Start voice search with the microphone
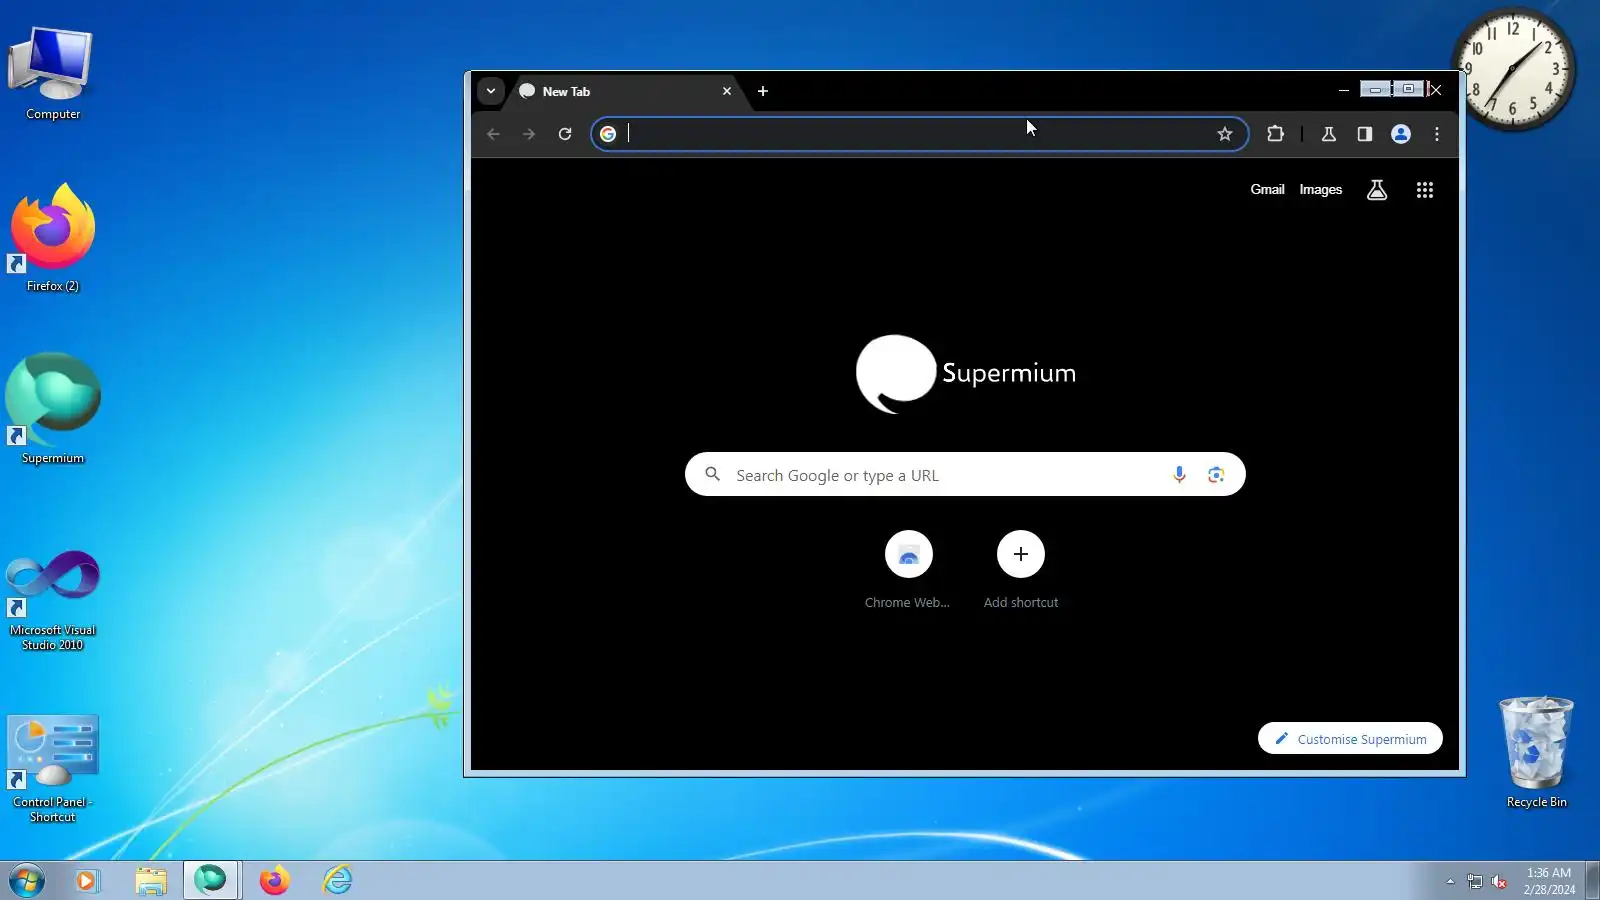Viewport: 1600px width, 900px height. click(x=1180, y=475)
